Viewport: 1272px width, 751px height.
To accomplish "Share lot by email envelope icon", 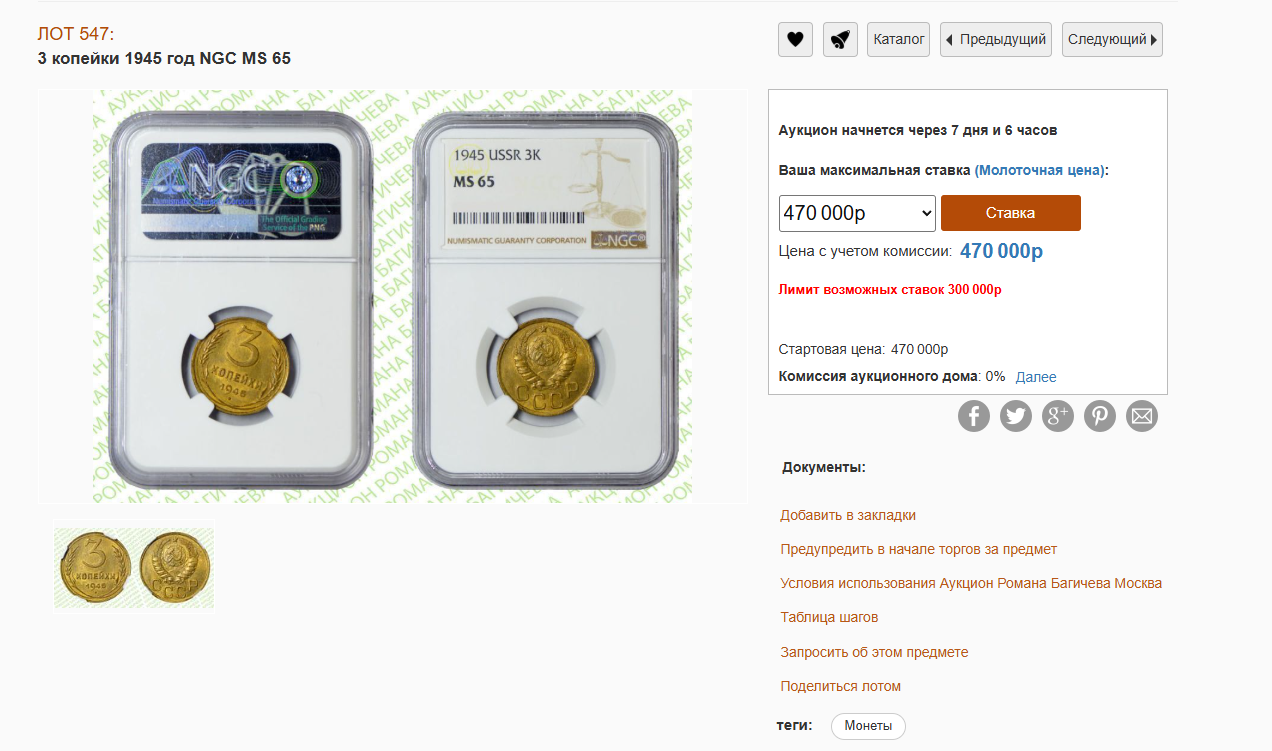I will point(1142,416).
